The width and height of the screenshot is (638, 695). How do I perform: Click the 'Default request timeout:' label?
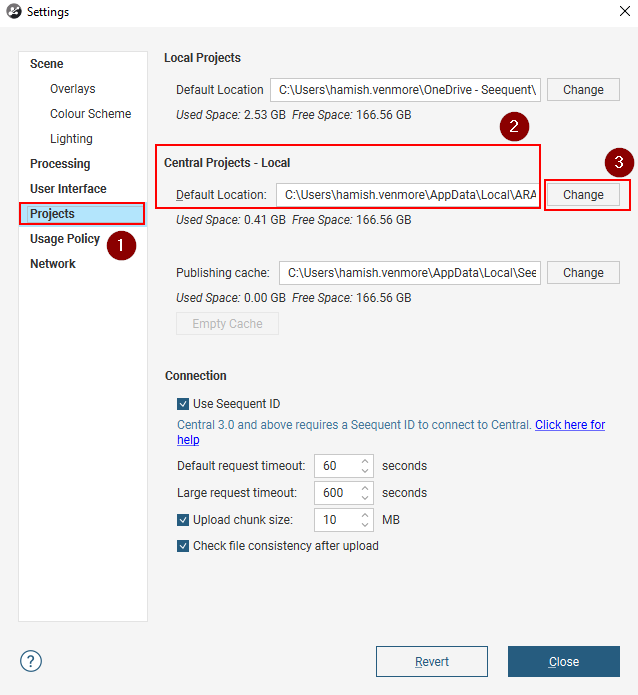[241, 466]
